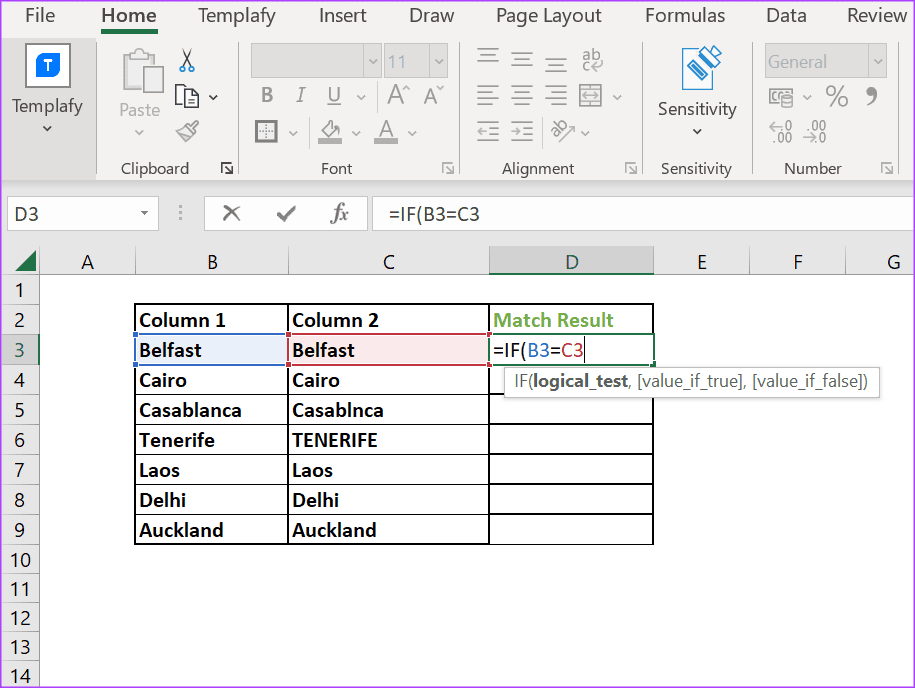Select the Format Painter brush
This screenshot has width=915, height=688.
pyautogui.click(x=187, y=132)
